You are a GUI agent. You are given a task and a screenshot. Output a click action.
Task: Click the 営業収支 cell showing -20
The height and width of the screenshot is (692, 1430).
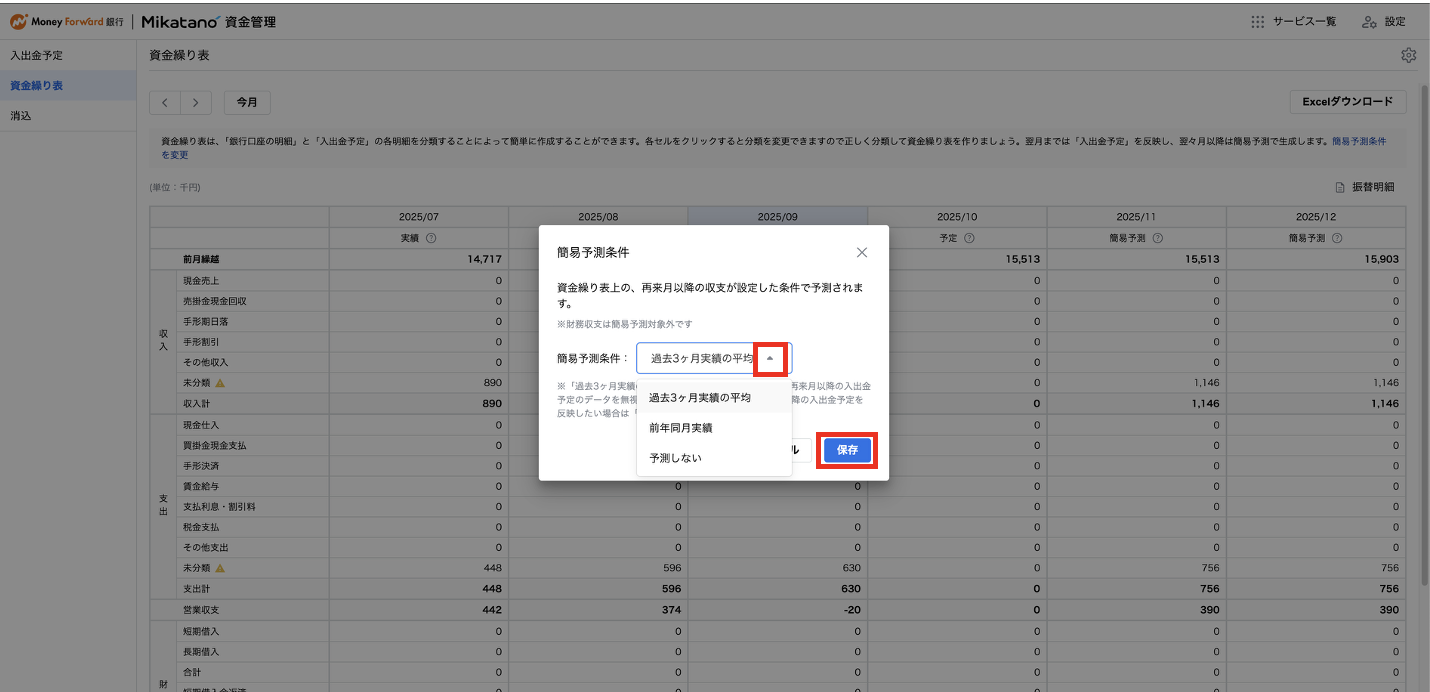click(x=777, y=610)
